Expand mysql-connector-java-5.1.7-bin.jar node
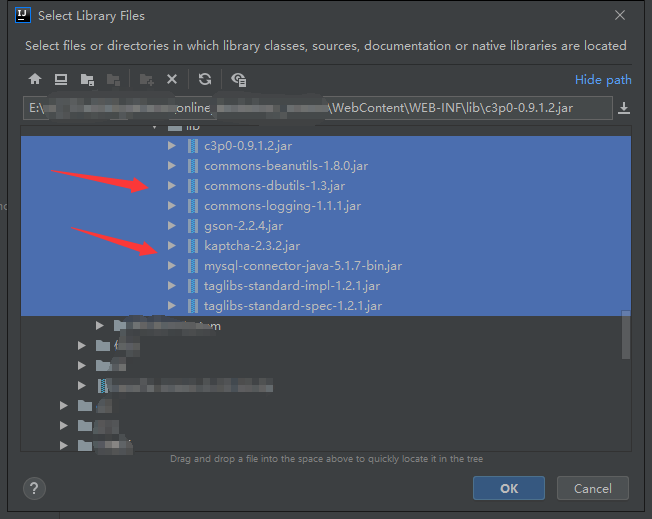 pyautogui.click(x=171, y=266)
